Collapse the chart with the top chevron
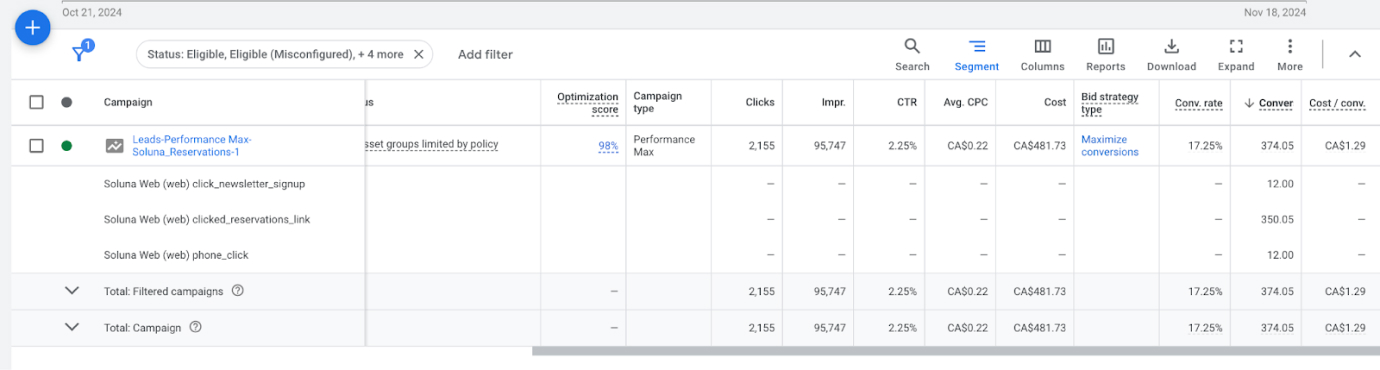This screenshot has height=370, width=1380. click(x=1355, y=54)
